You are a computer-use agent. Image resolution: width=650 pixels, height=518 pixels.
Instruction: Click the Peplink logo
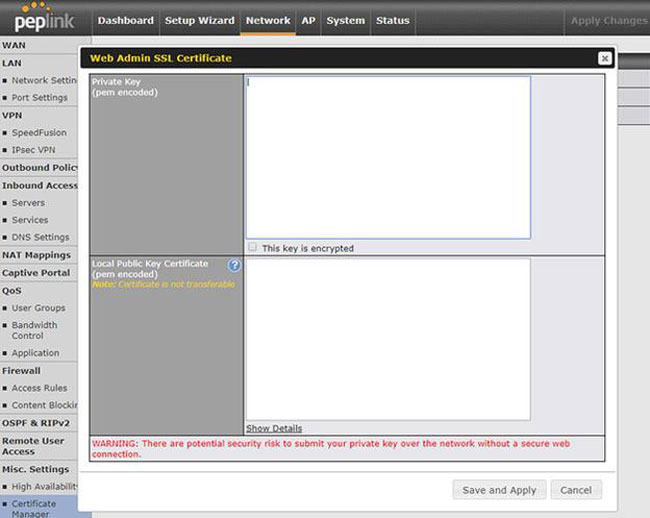point(45,20)
